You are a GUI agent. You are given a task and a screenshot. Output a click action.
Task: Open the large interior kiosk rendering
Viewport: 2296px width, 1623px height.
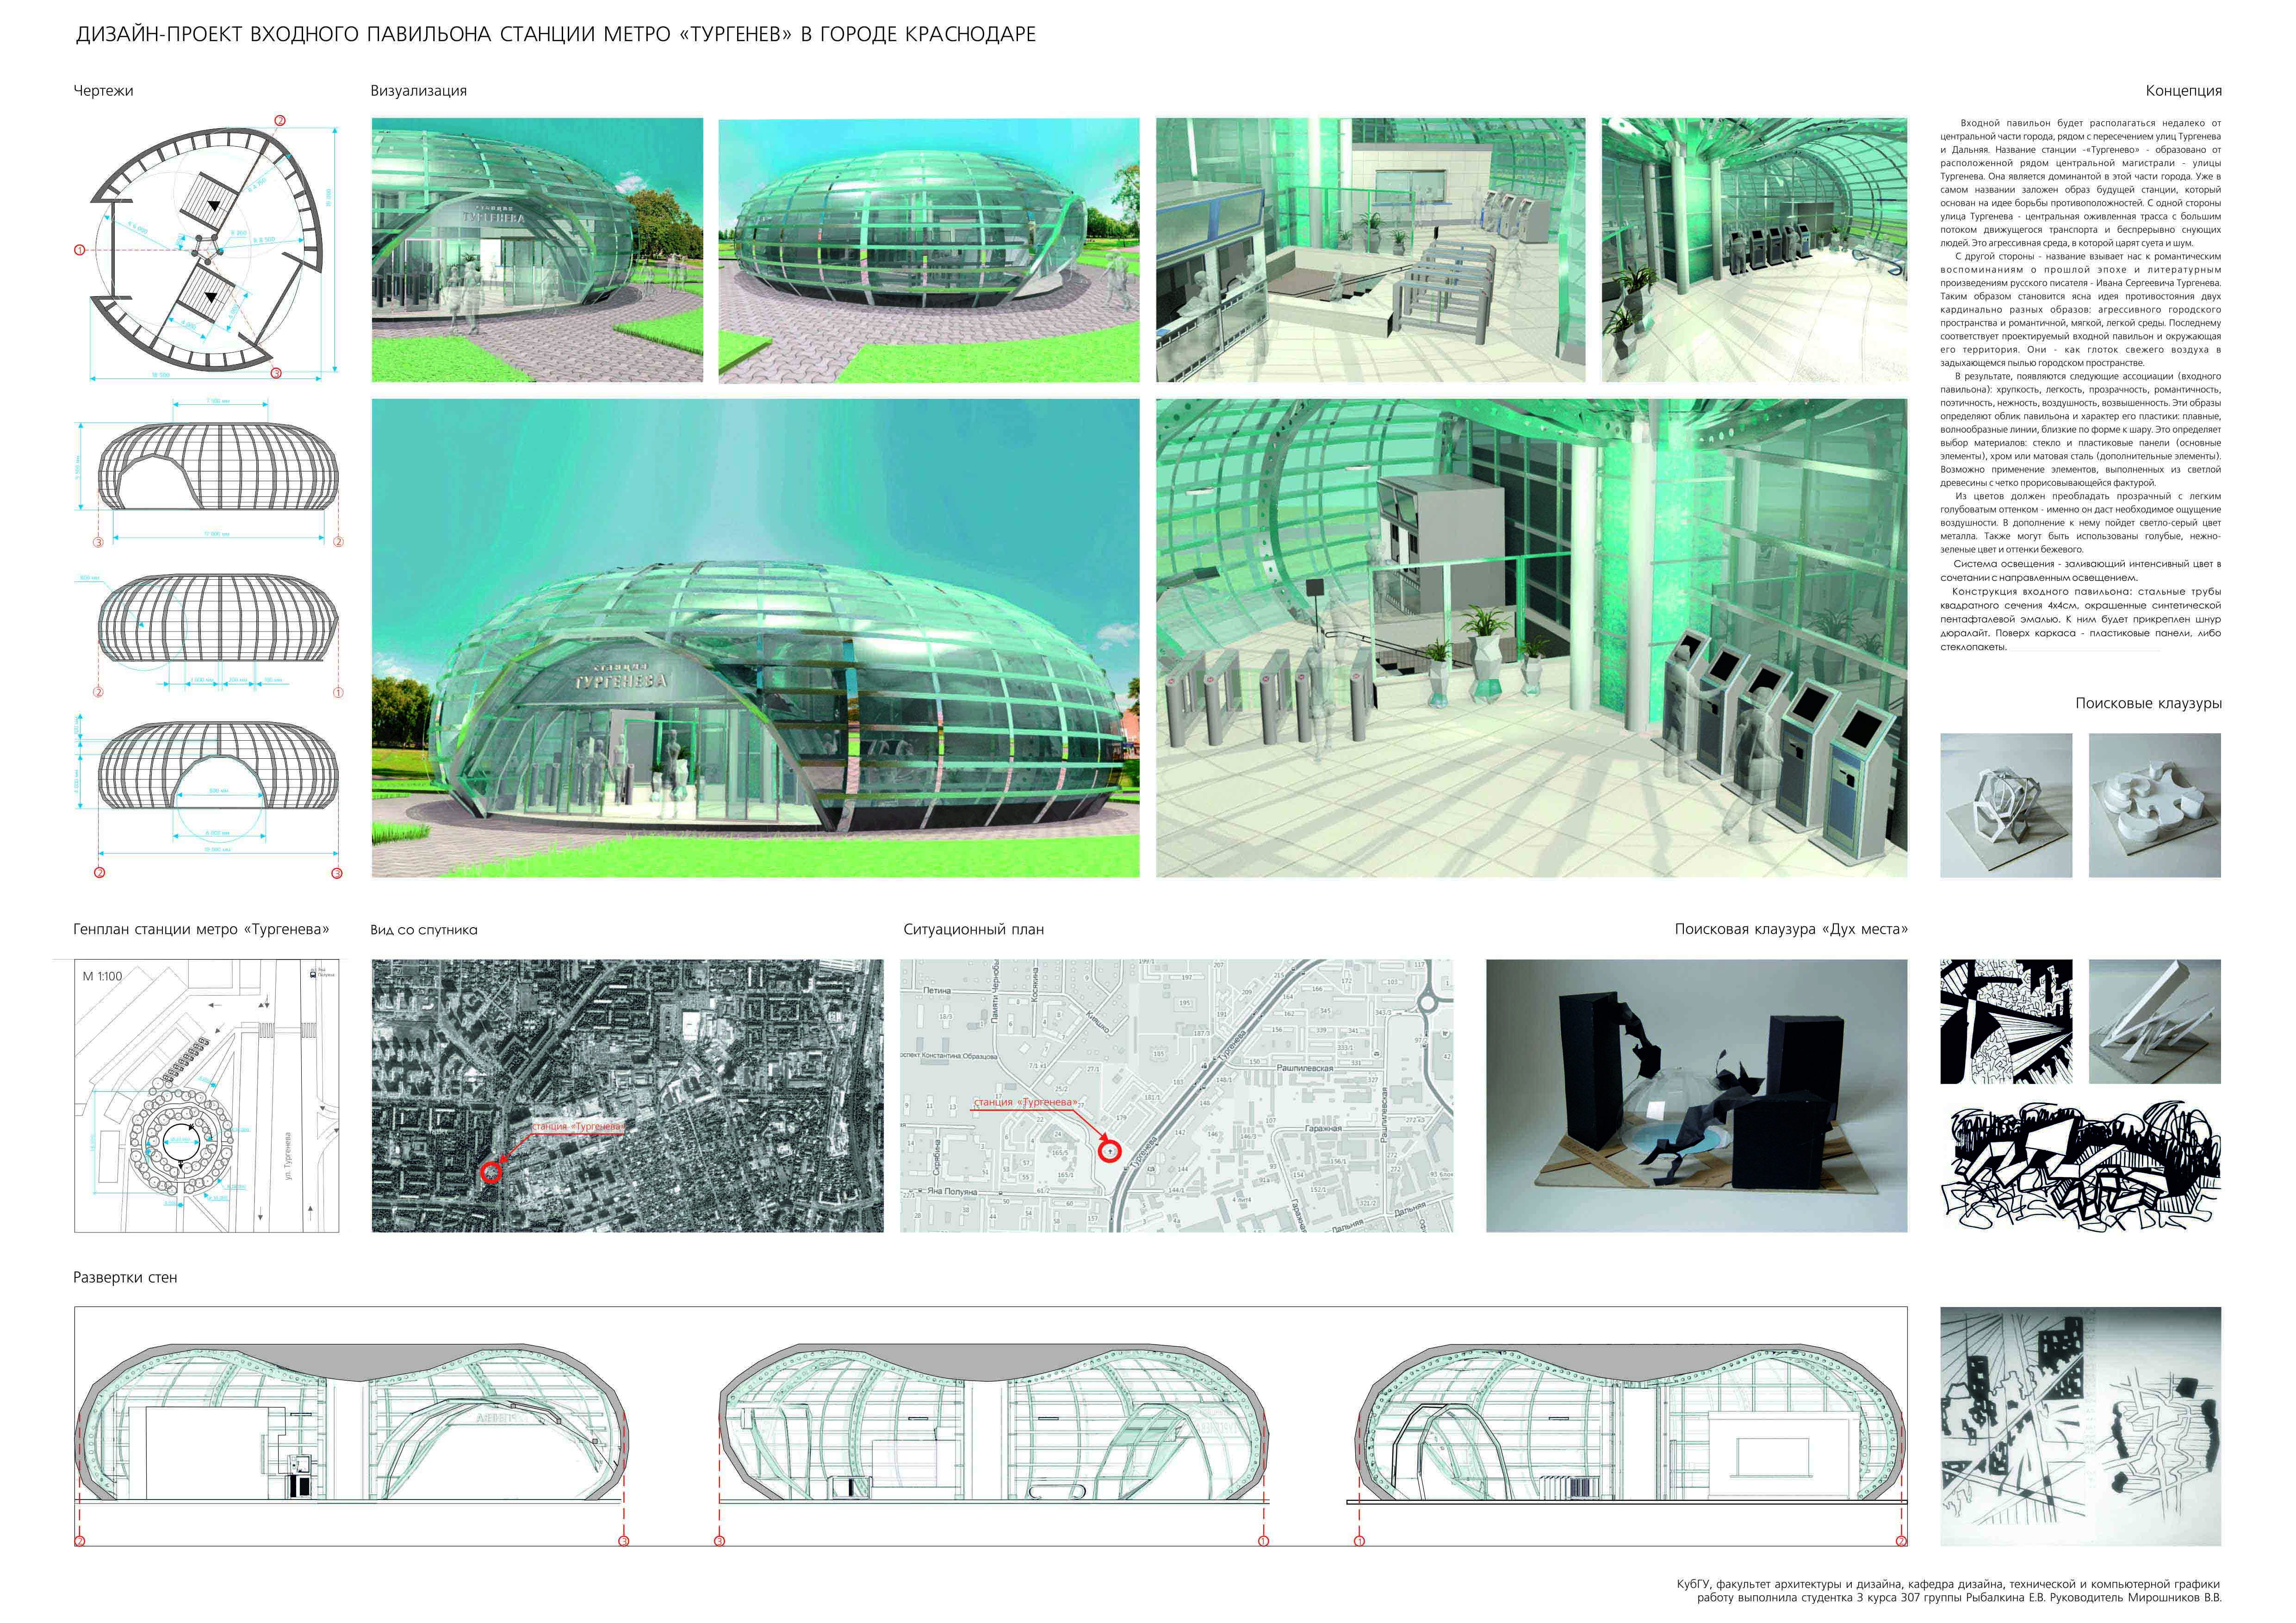(x=1531, y=638)
